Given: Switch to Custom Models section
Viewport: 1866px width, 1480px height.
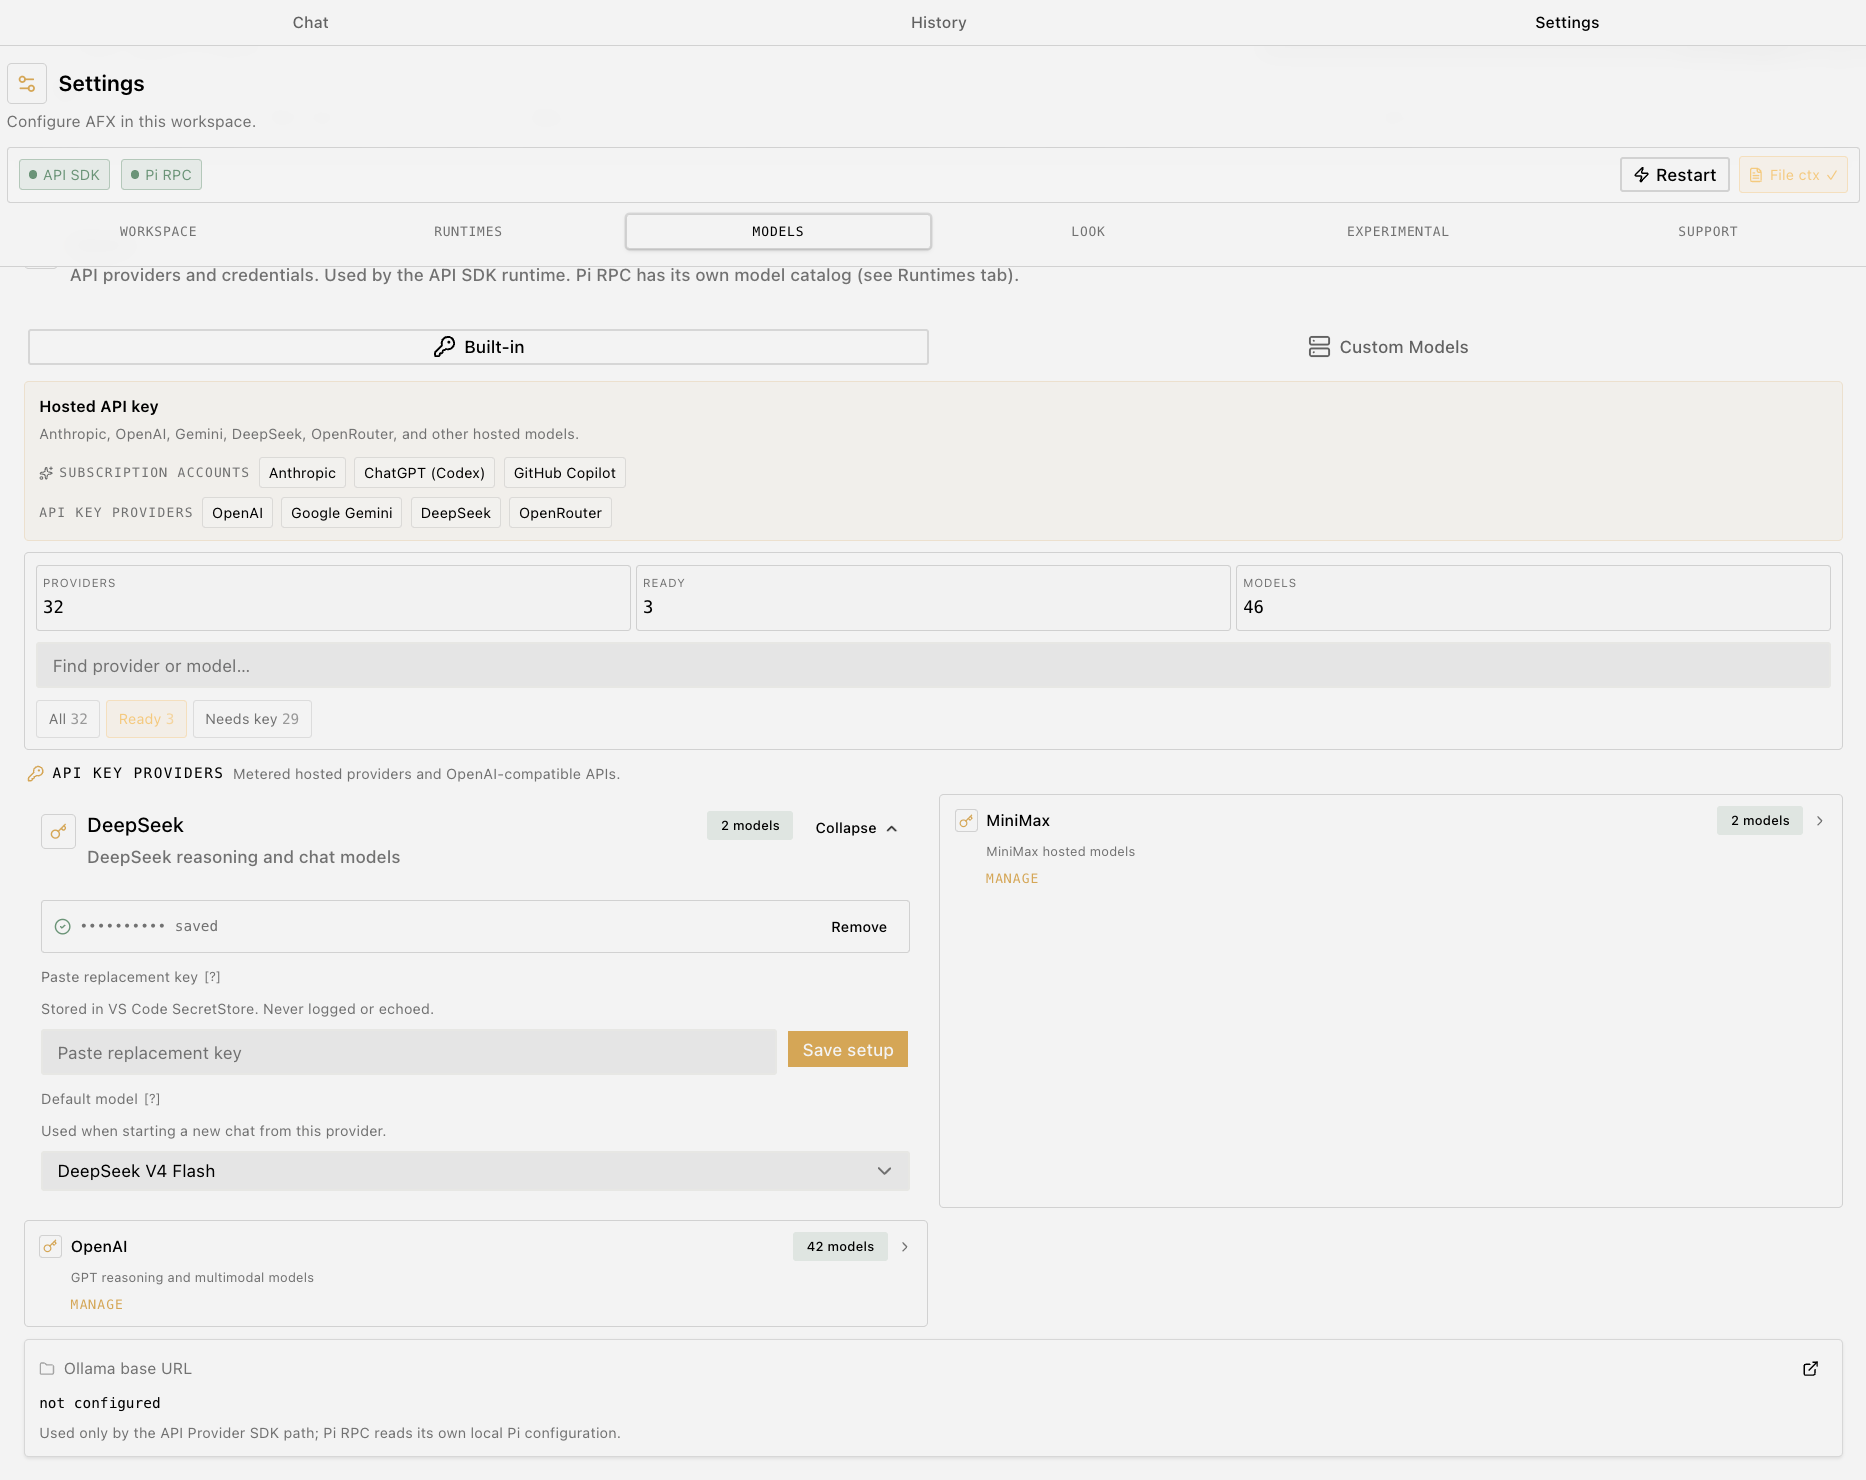Looking at the screenshot, I should (1388, 347).
